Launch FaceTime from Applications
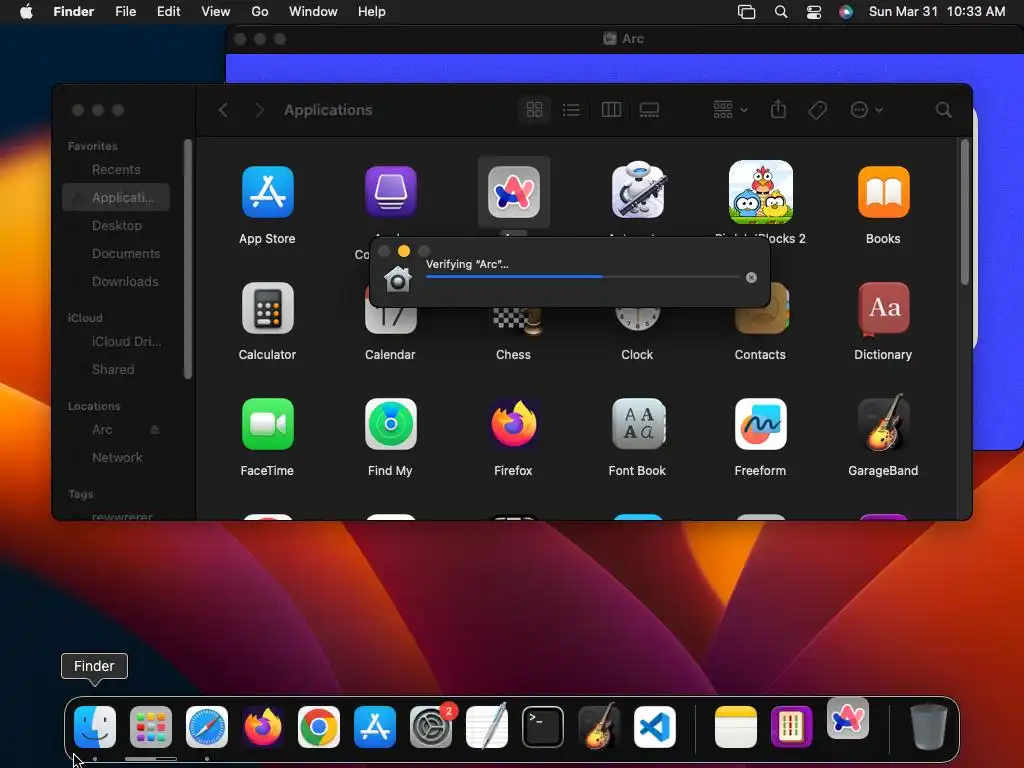 coord(267,424)
